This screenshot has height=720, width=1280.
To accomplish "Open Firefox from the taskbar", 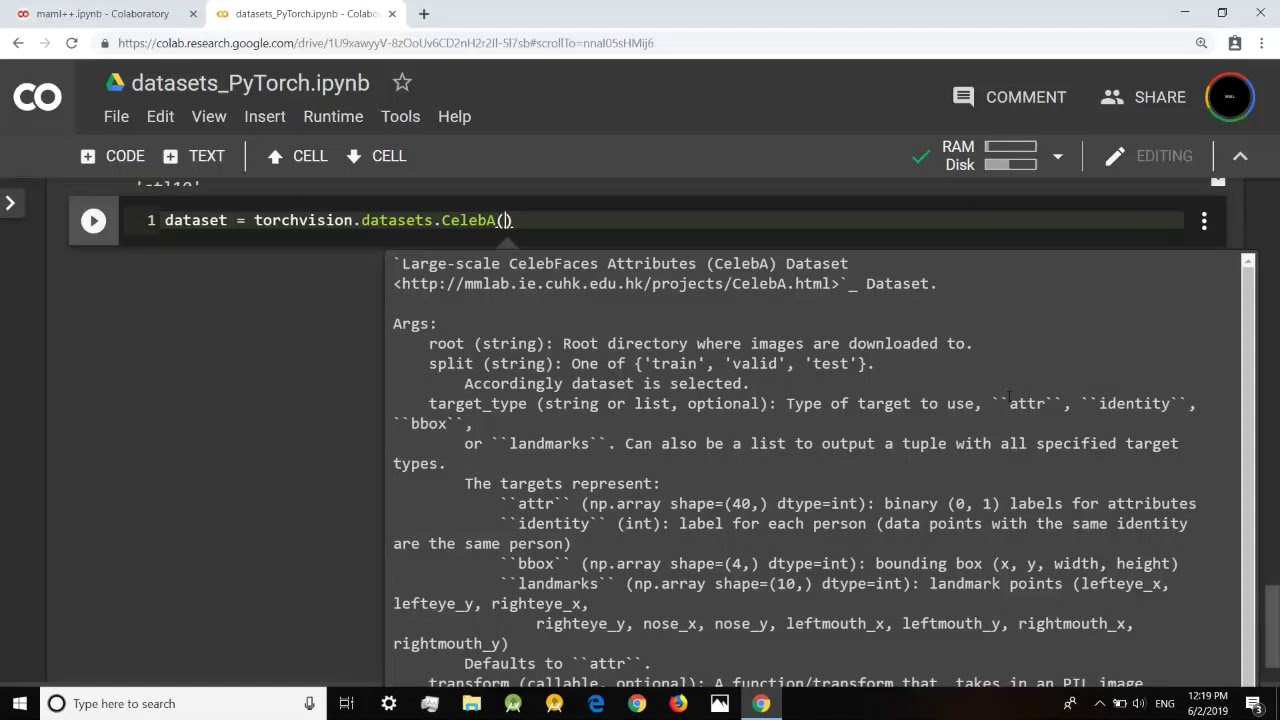I will pos(678,704).
